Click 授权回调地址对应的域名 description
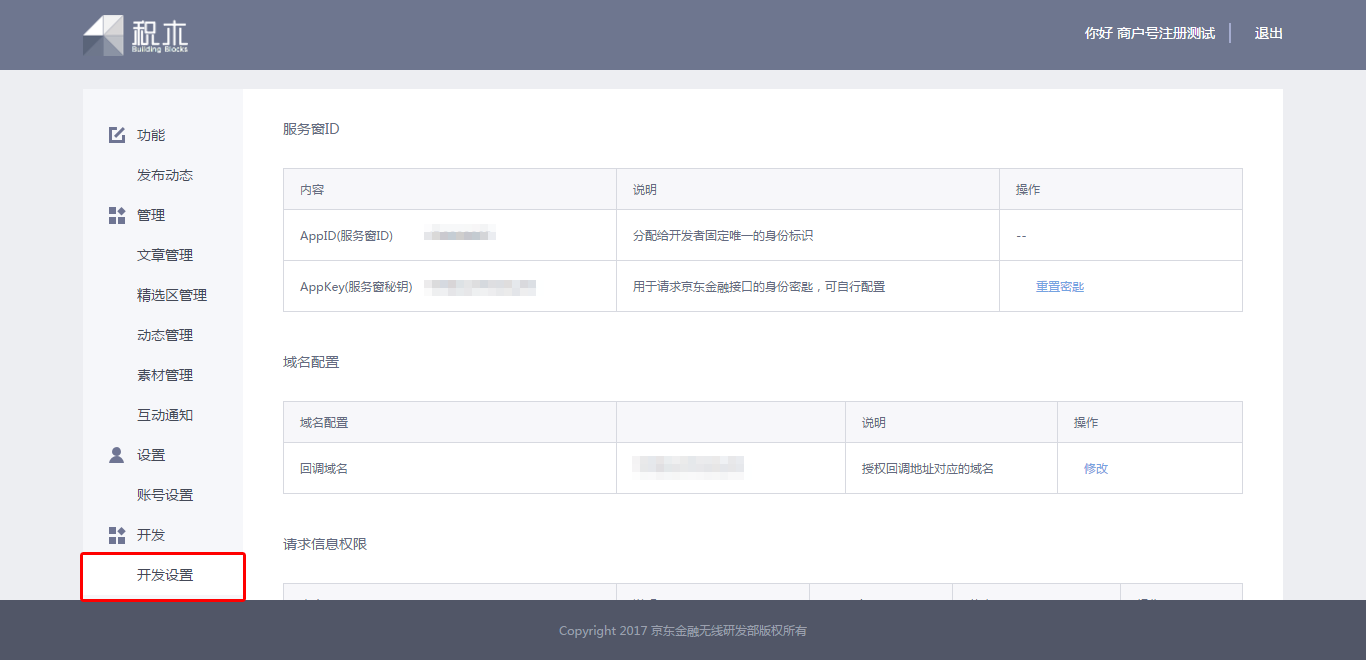Image resolution: width=1366 pixels, height=660 pixels. pyautogui.click(x=928, y=469)
